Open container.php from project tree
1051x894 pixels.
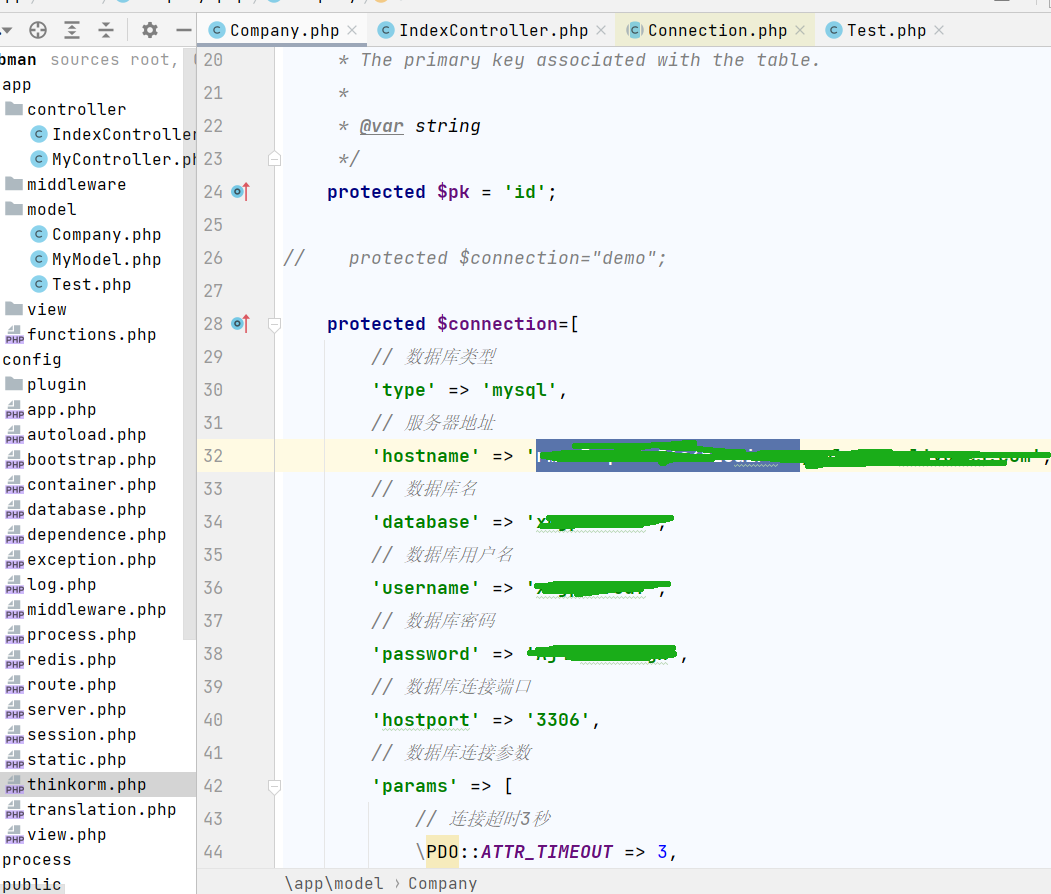pyautogui.click(x=91, y=485)
